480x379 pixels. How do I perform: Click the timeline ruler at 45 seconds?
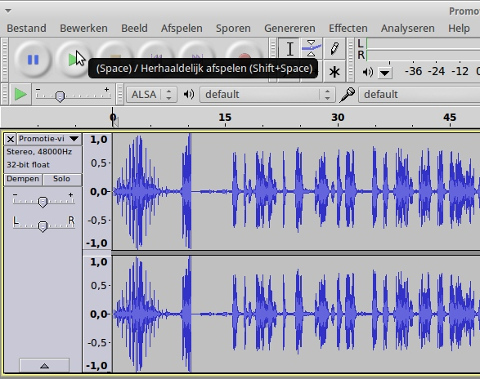click(x=450, y=118)
